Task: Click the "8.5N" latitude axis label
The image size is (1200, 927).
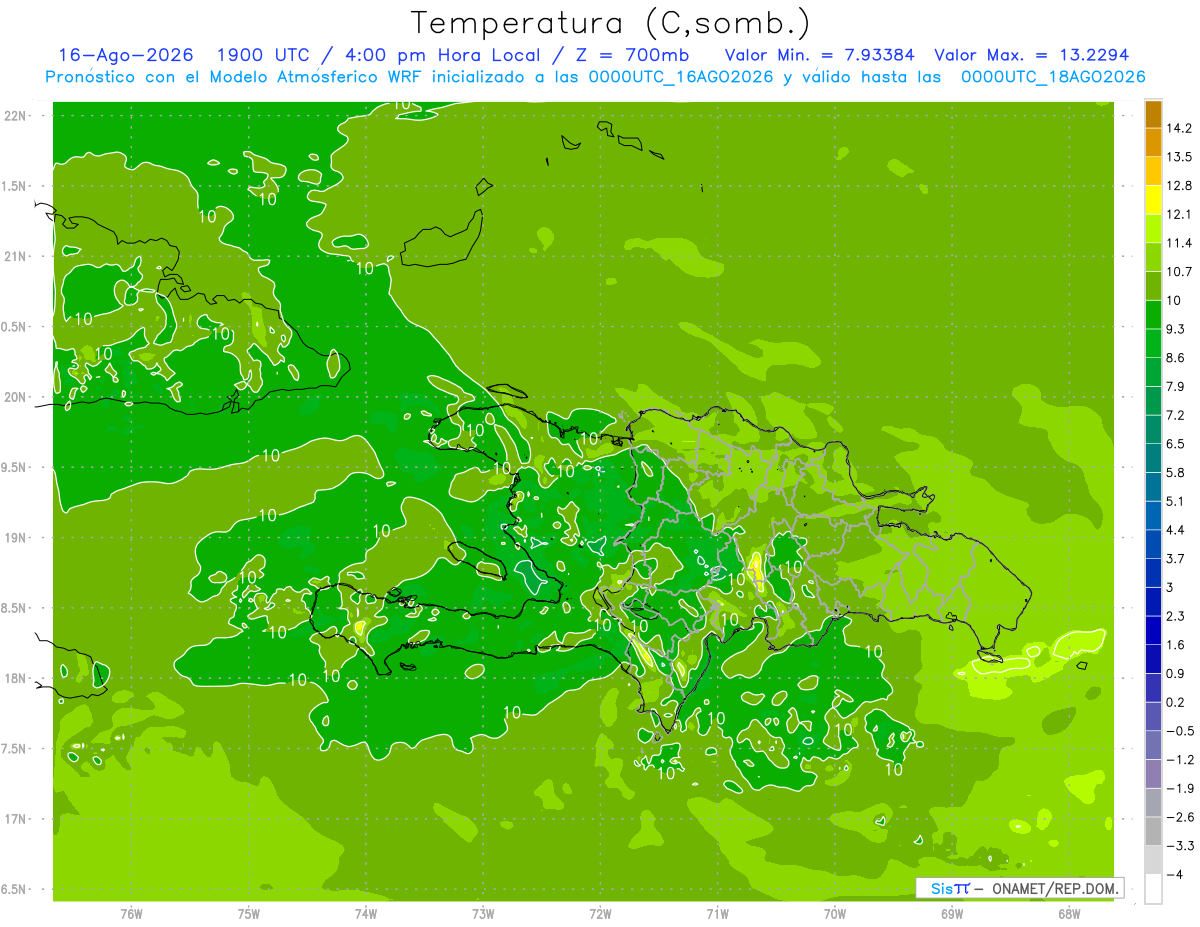Action: (15, 608)
